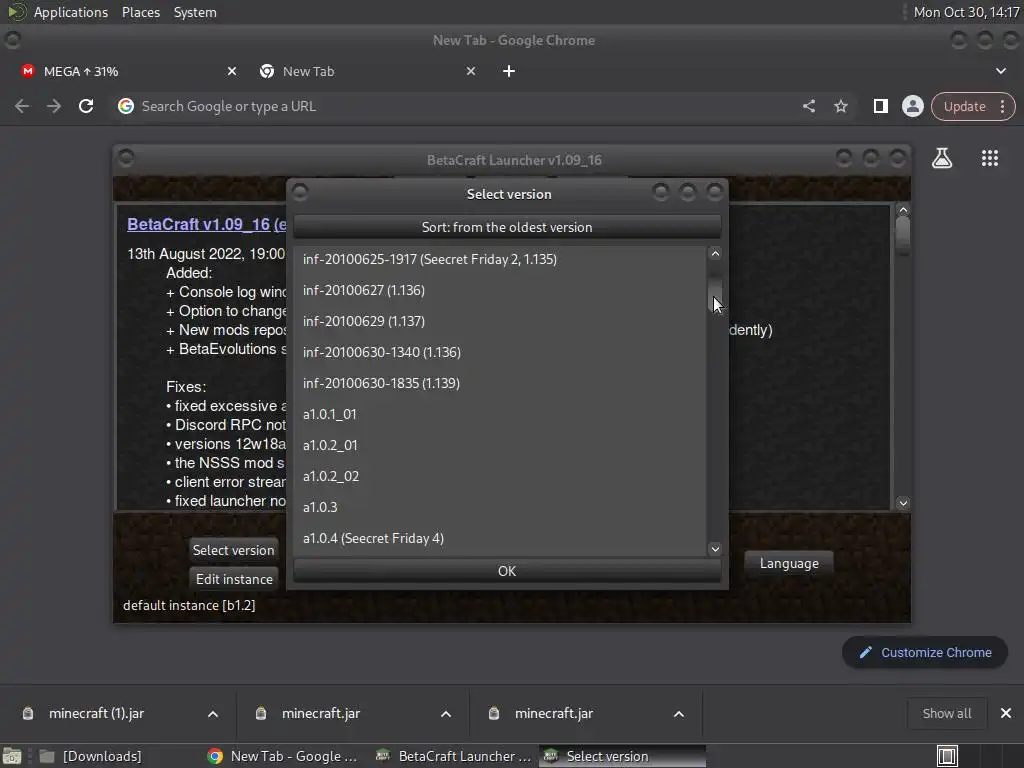Open the Chrome side panel icon

(x=880, y=106)
